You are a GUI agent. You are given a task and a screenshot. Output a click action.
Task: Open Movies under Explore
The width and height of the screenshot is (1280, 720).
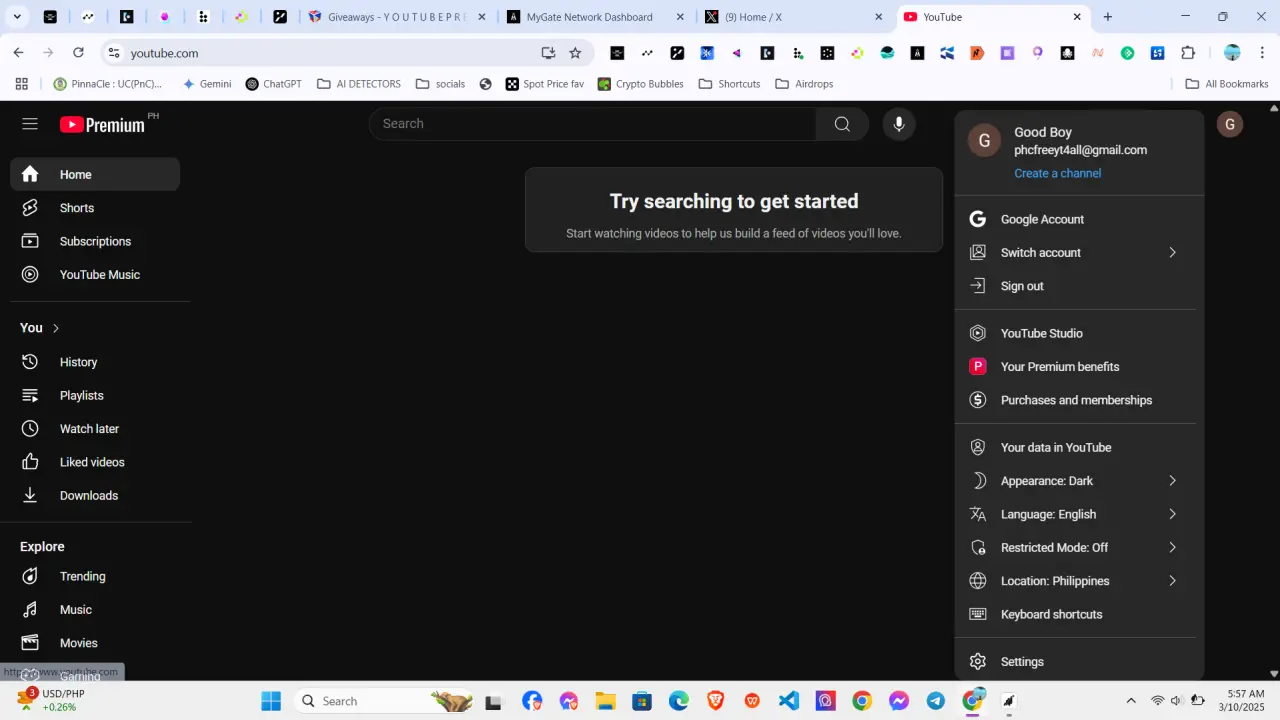point(95,643)
